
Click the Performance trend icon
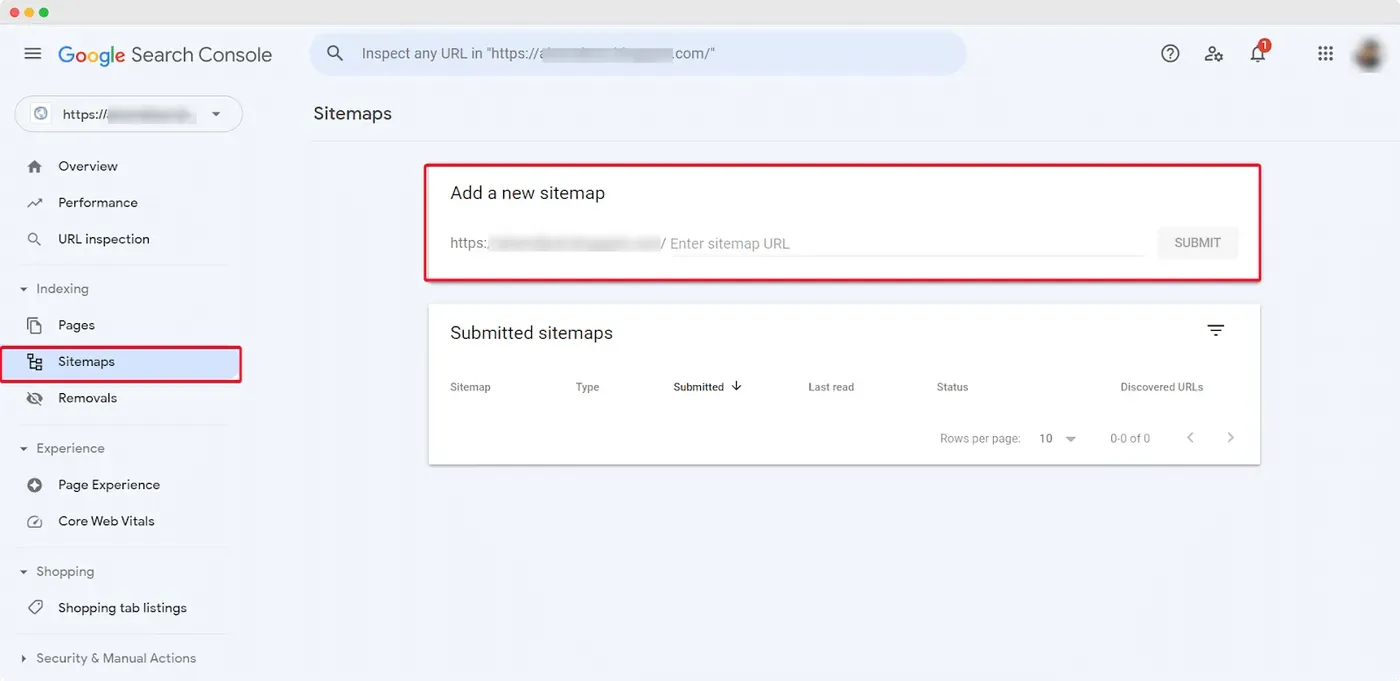pyautogui.click(x=35, y=203)
